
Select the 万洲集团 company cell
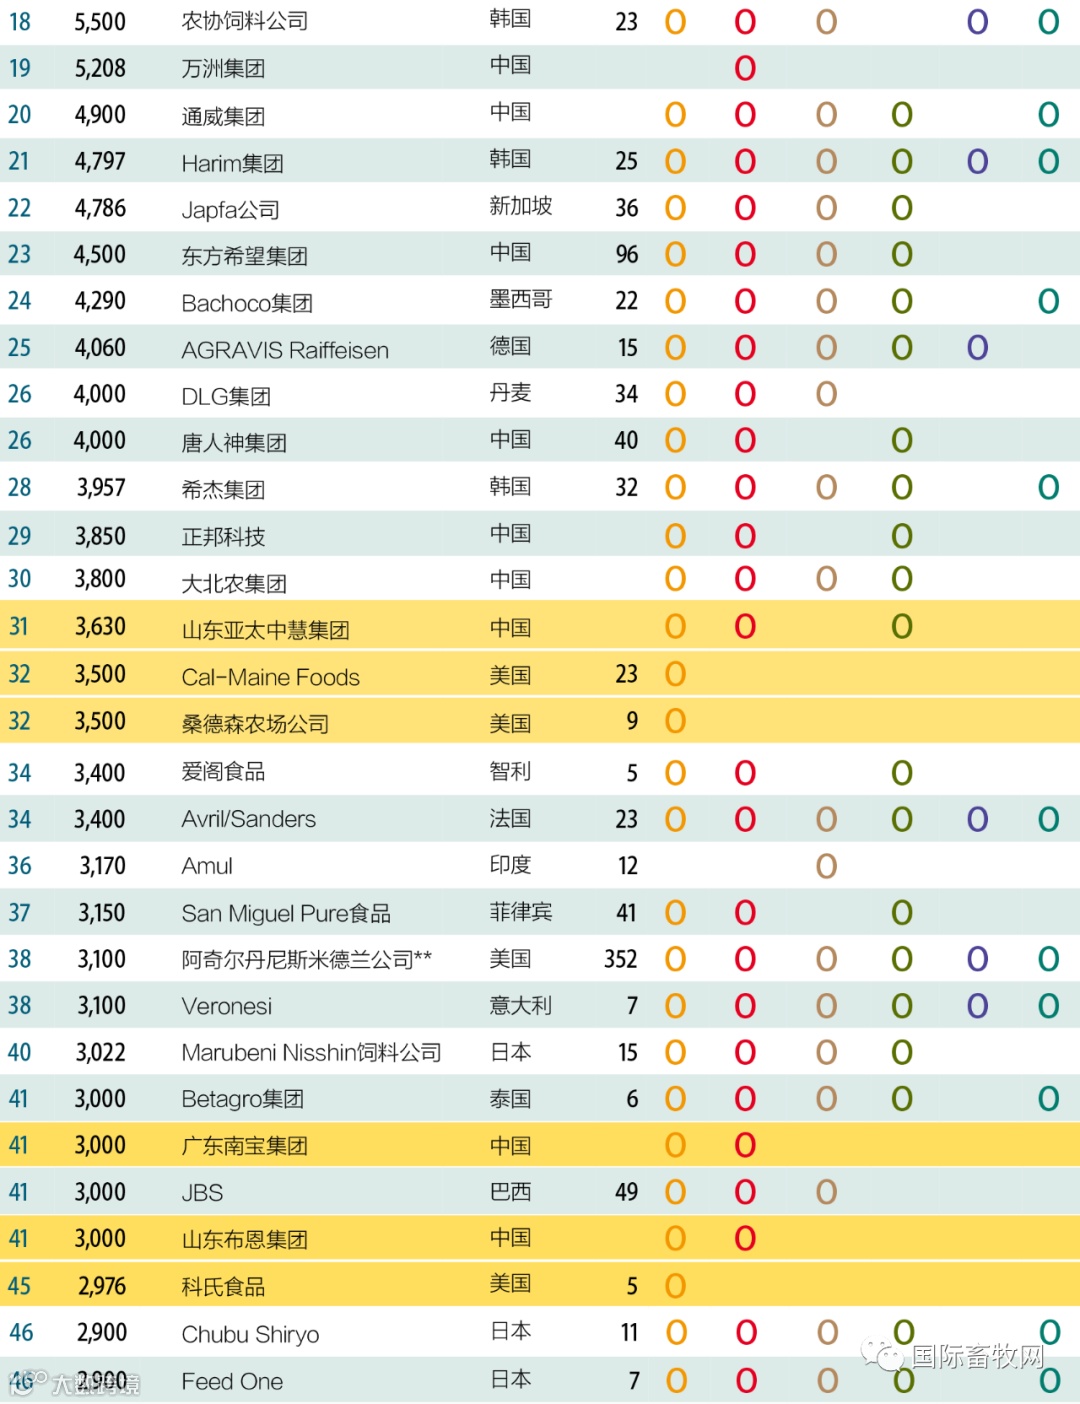pyautogui.click(x=223, y=68)
